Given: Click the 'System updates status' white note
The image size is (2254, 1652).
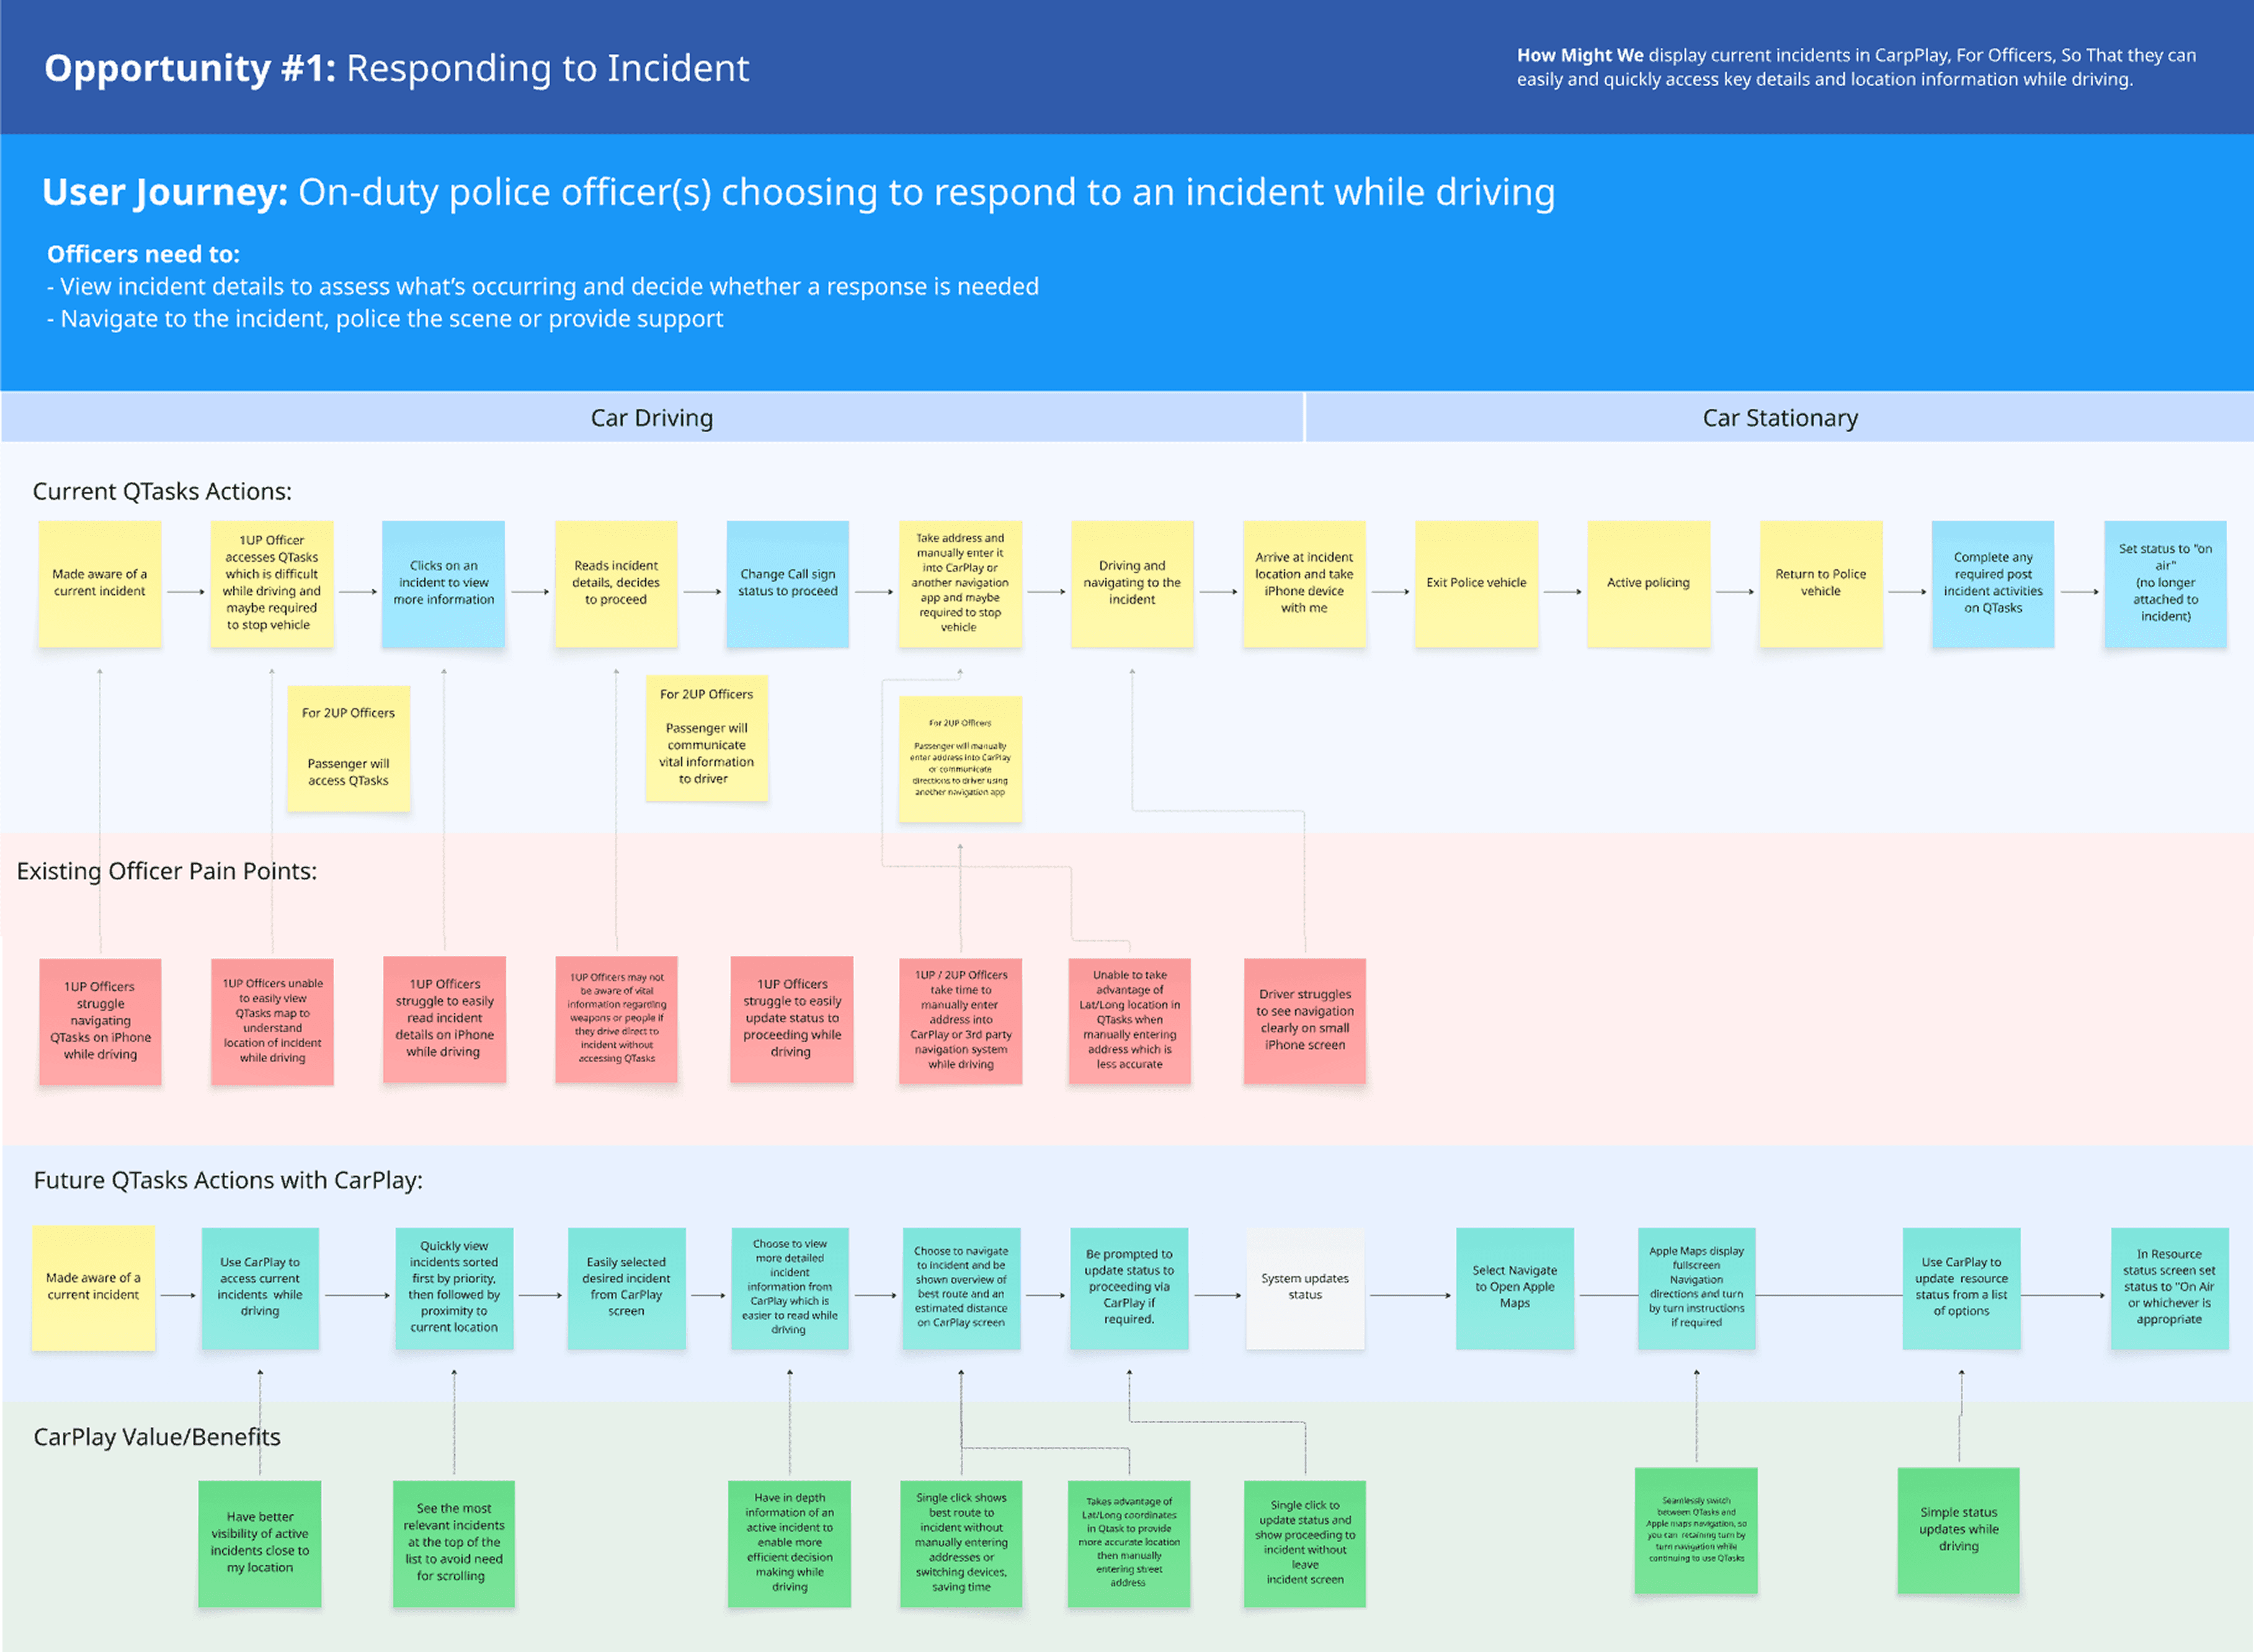Looking at the screenshot, I should click(1304, 1287).
